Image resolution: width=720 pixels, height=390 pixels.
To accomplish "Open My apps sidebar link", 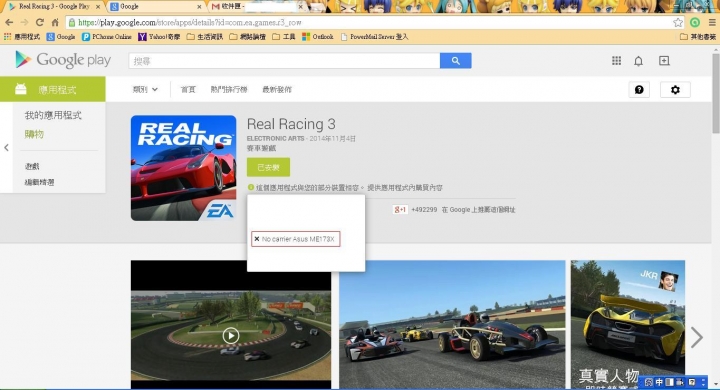I will tap(53, 115).
